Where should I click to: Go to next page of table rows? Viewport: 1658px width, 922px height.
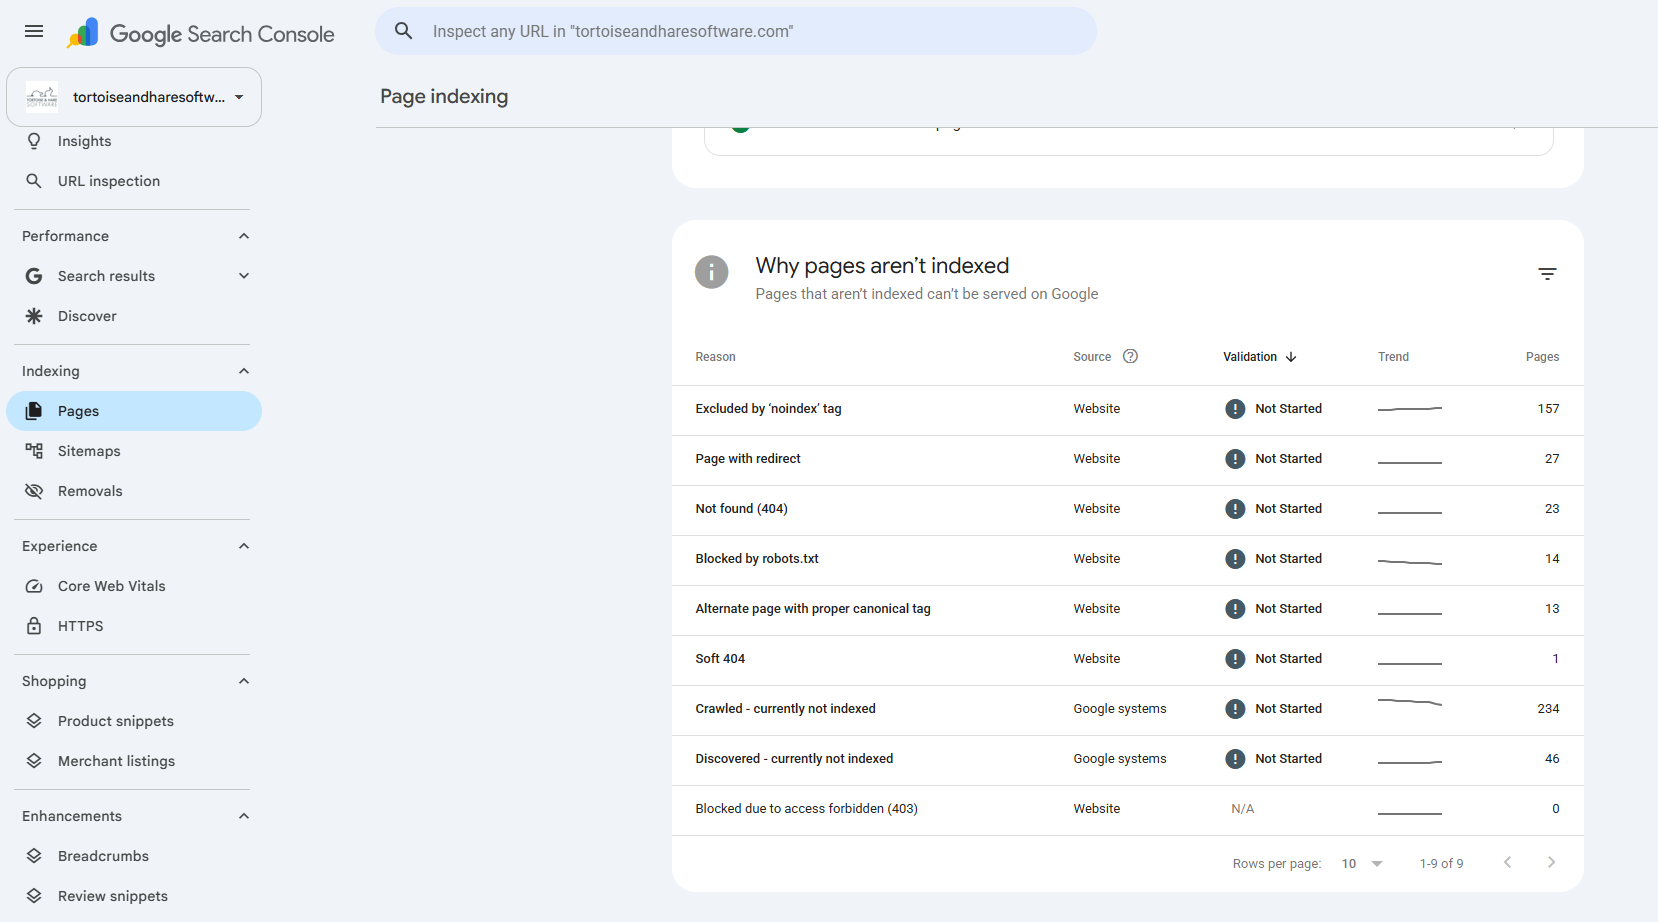[1551, 862]
